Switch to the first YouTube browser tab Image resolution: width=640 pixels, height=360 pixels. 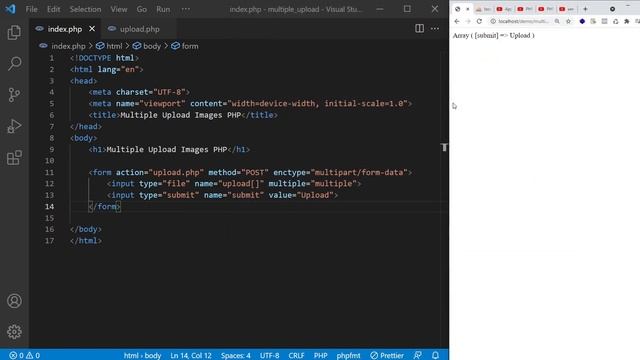tap(504, 9)
